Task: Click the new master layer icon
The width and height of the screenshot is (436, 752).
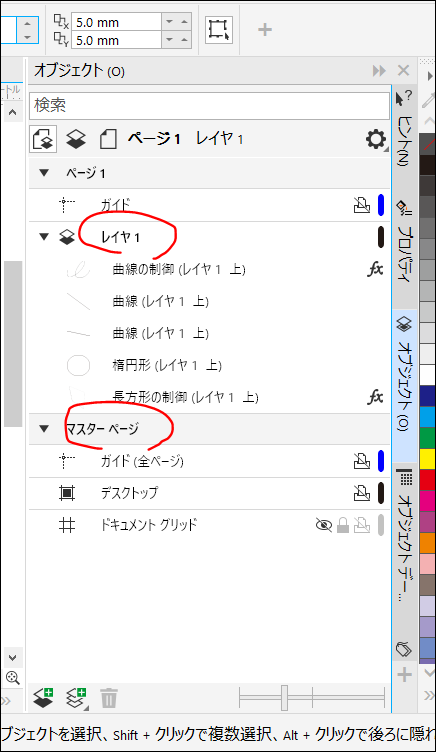Action: pos(77,698)
